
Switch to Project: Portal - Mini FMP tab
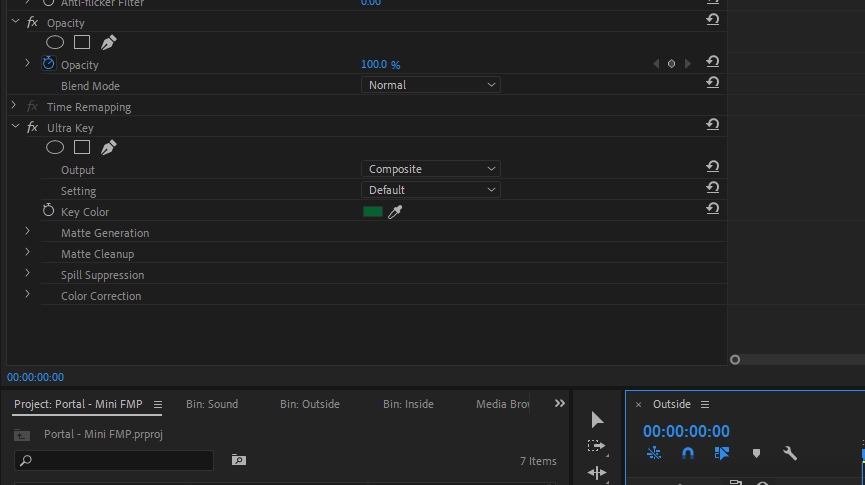tap(78, 404)
